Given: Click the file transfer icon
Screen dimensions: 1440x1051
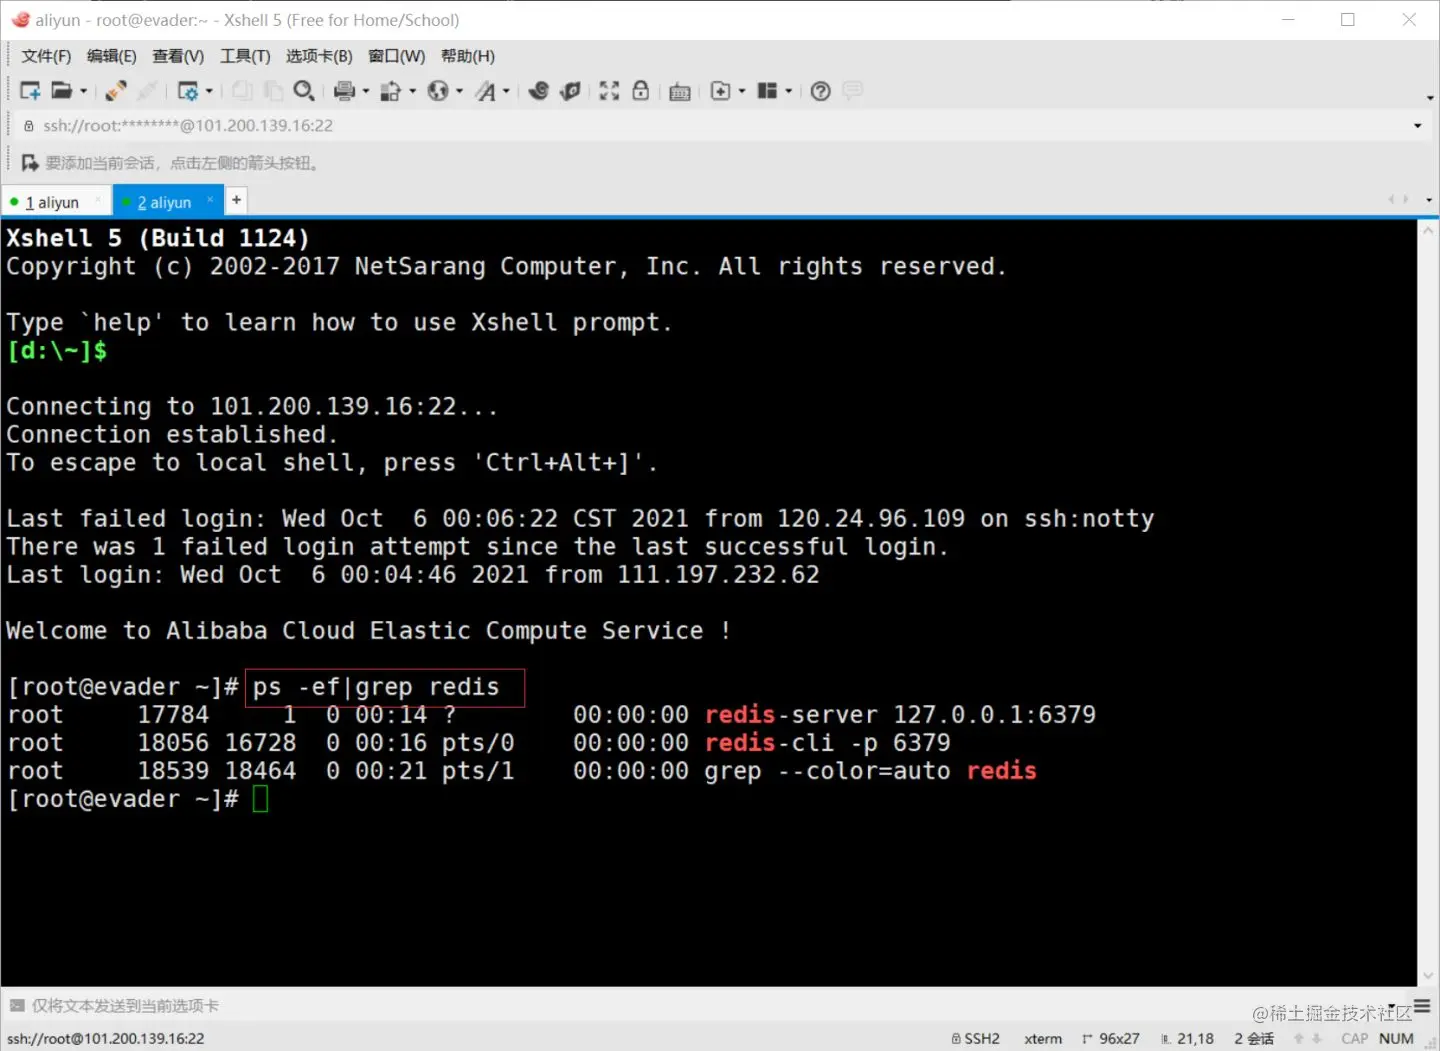Looking at the screenshot, I should point(391,91).
